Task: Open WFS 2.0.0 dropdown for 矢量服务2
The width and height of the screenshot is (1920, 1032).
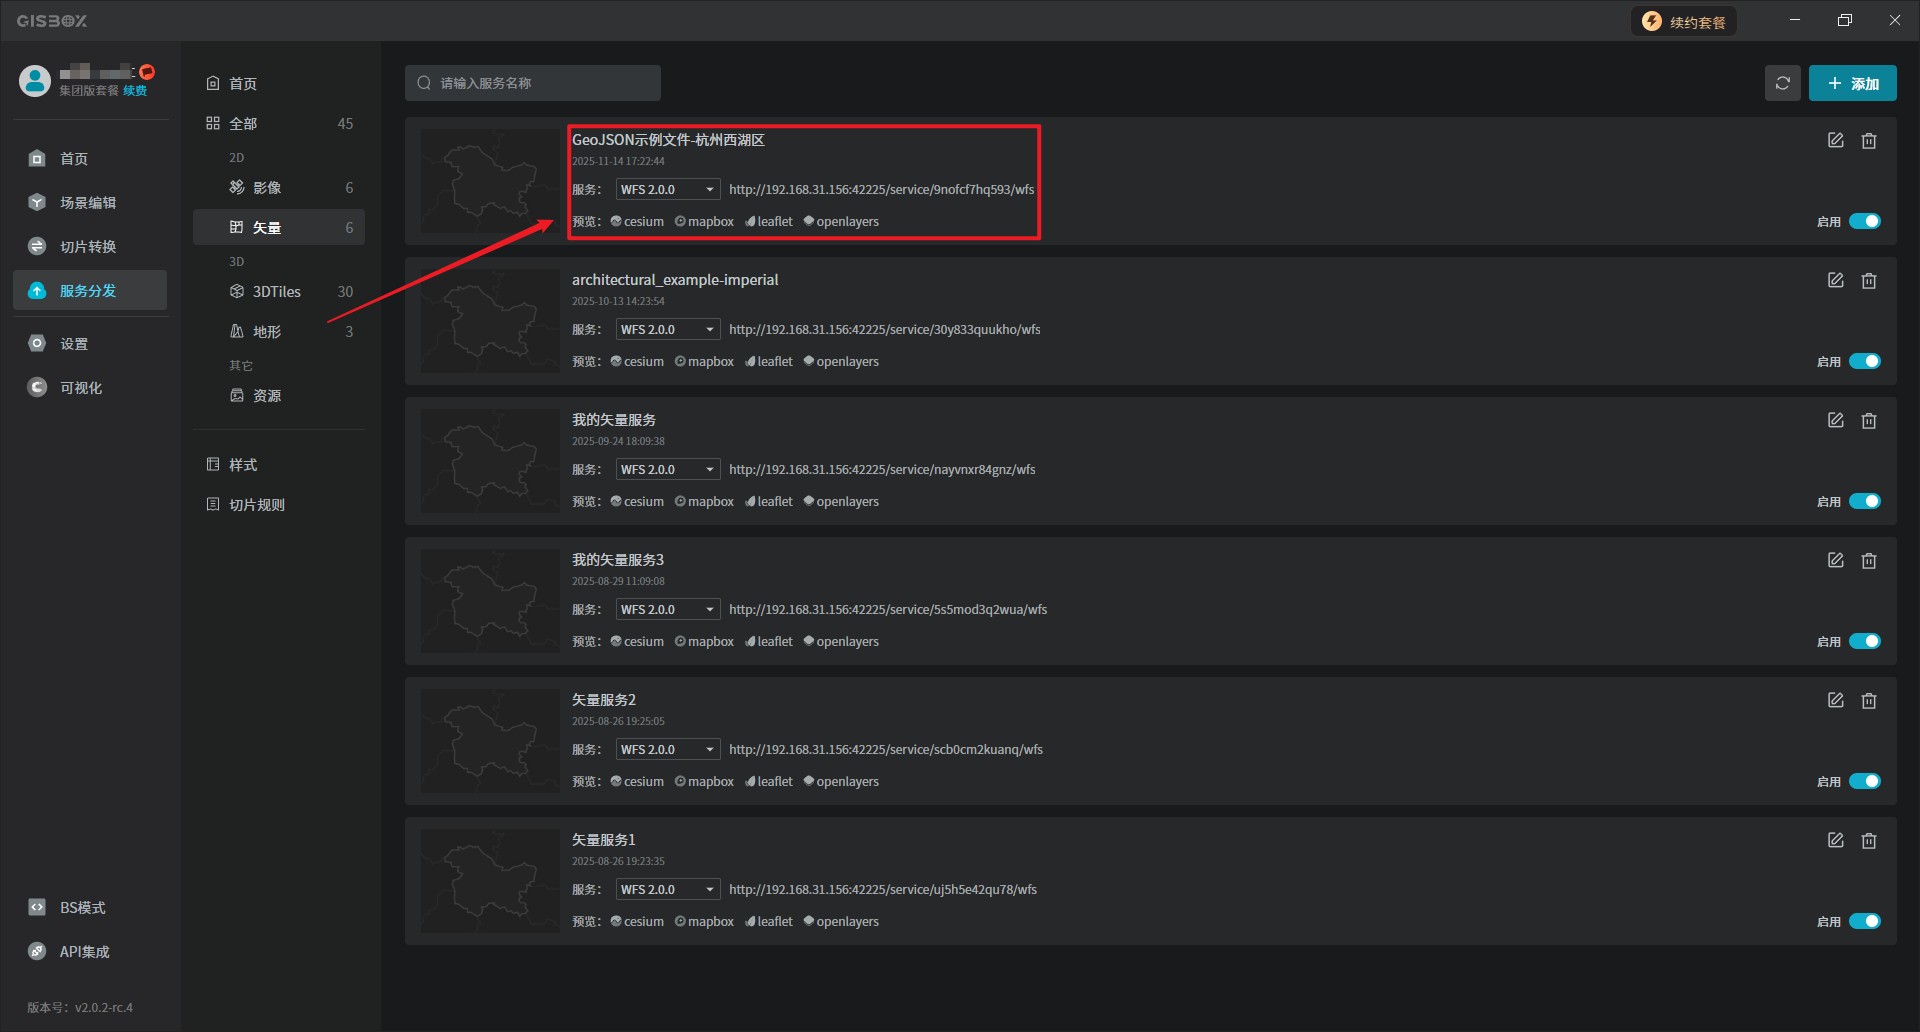Action: [x=667, y=750]
